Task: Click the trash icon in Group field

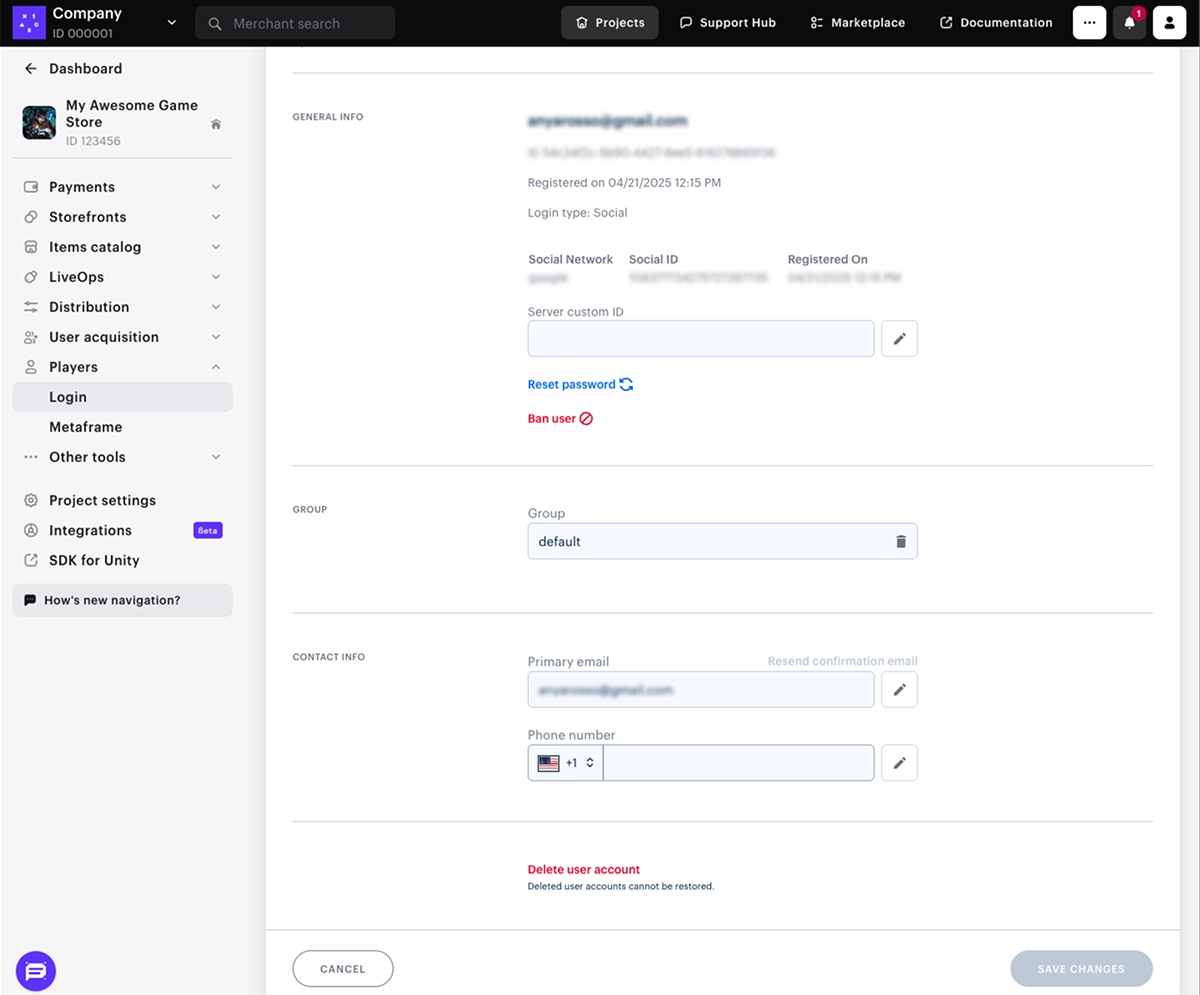Action: [900, 541]
